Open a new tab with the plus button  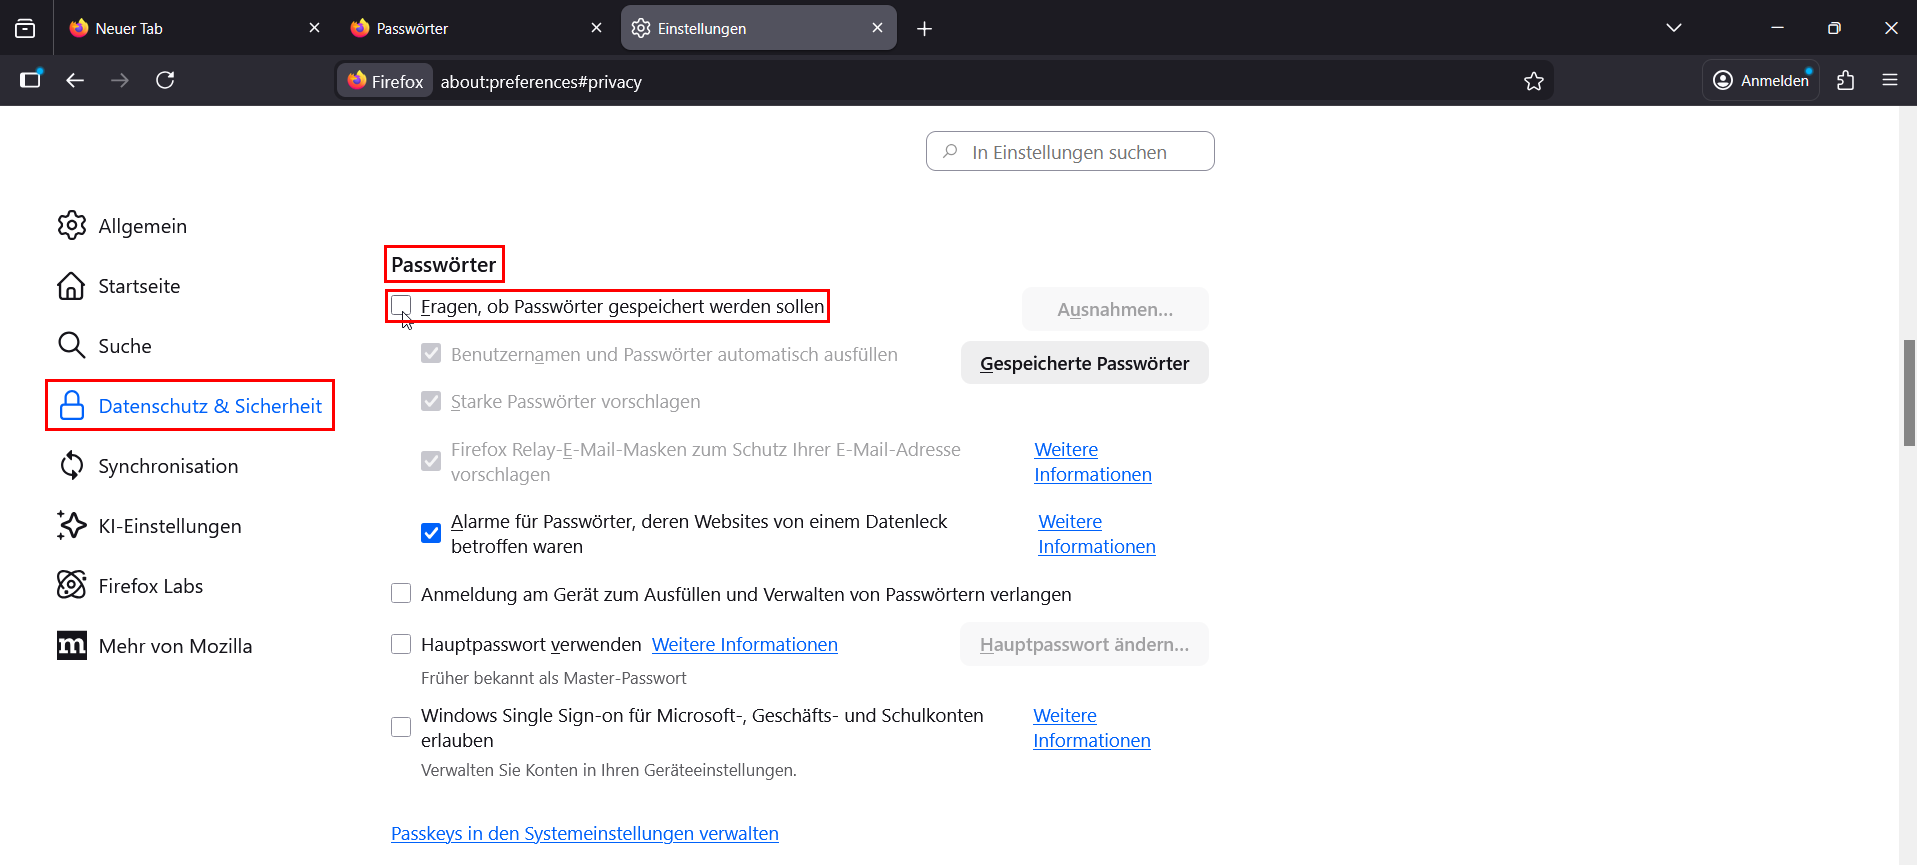[x=924, y=29]
